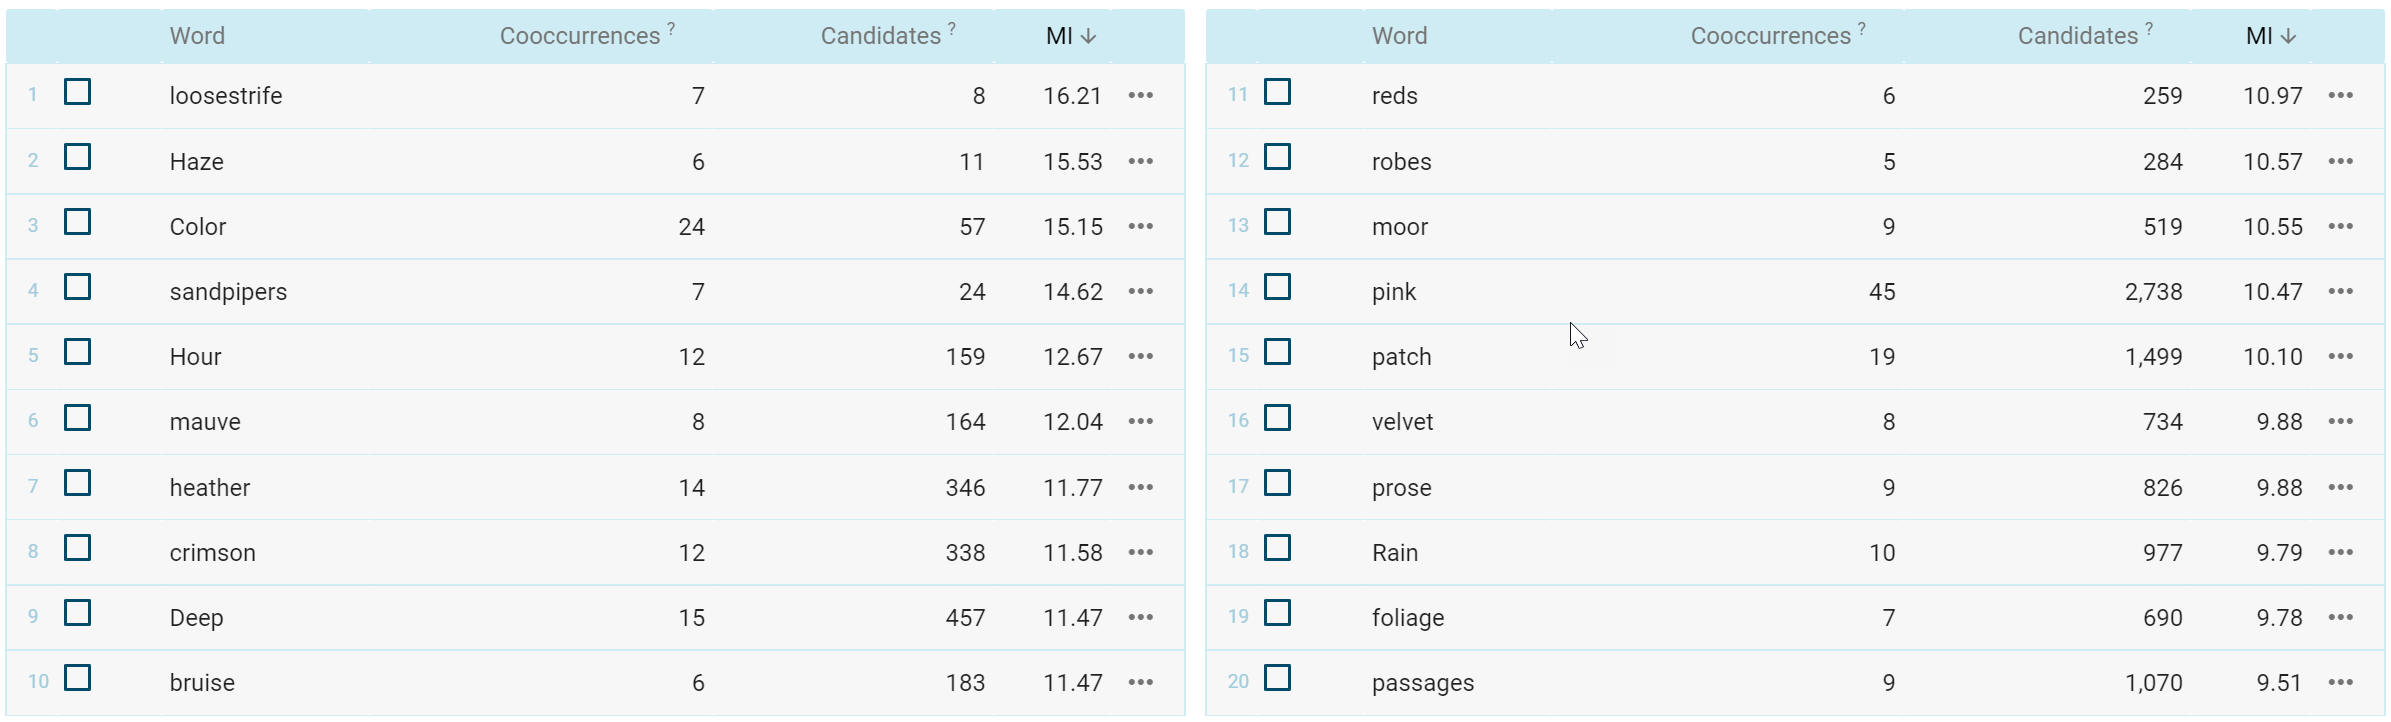Open more options for the passages row
This screenshot has width=2391, height=722.
point(2340,683)
